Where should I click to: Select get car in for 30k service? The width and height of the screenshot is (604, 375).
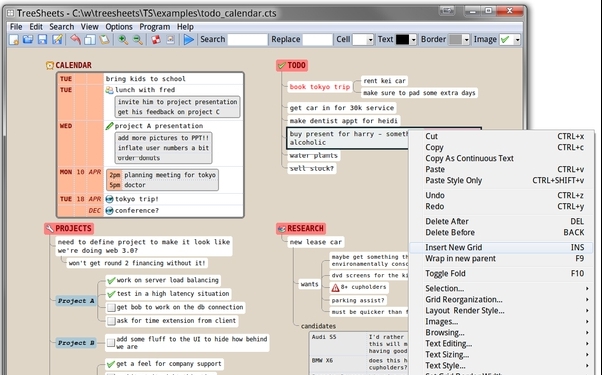tap(342, 108)
